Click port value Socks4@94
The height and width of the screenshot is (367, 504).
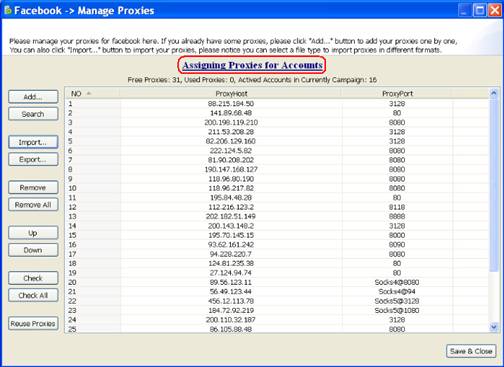click(x=397, y=292)
